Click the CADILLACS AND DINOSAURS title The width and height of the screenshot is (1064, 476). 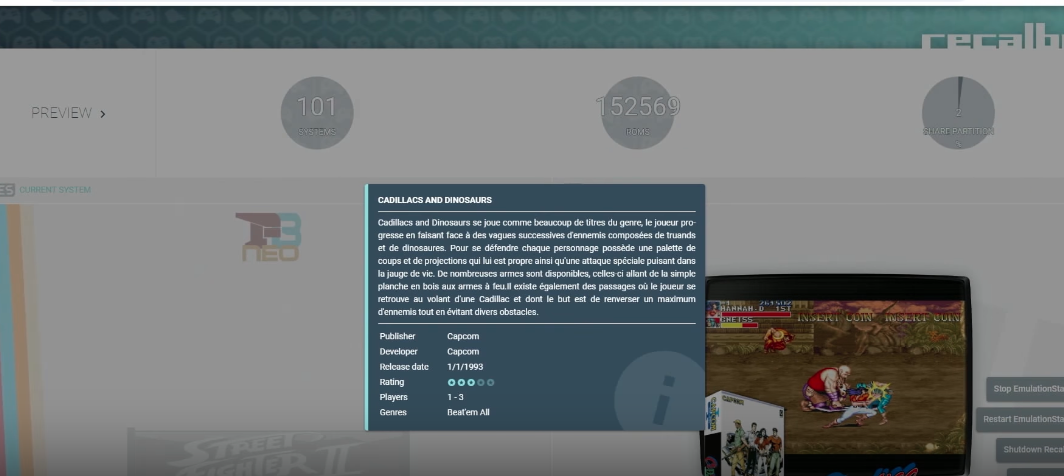pyautogui.click(x=435, y=200)
